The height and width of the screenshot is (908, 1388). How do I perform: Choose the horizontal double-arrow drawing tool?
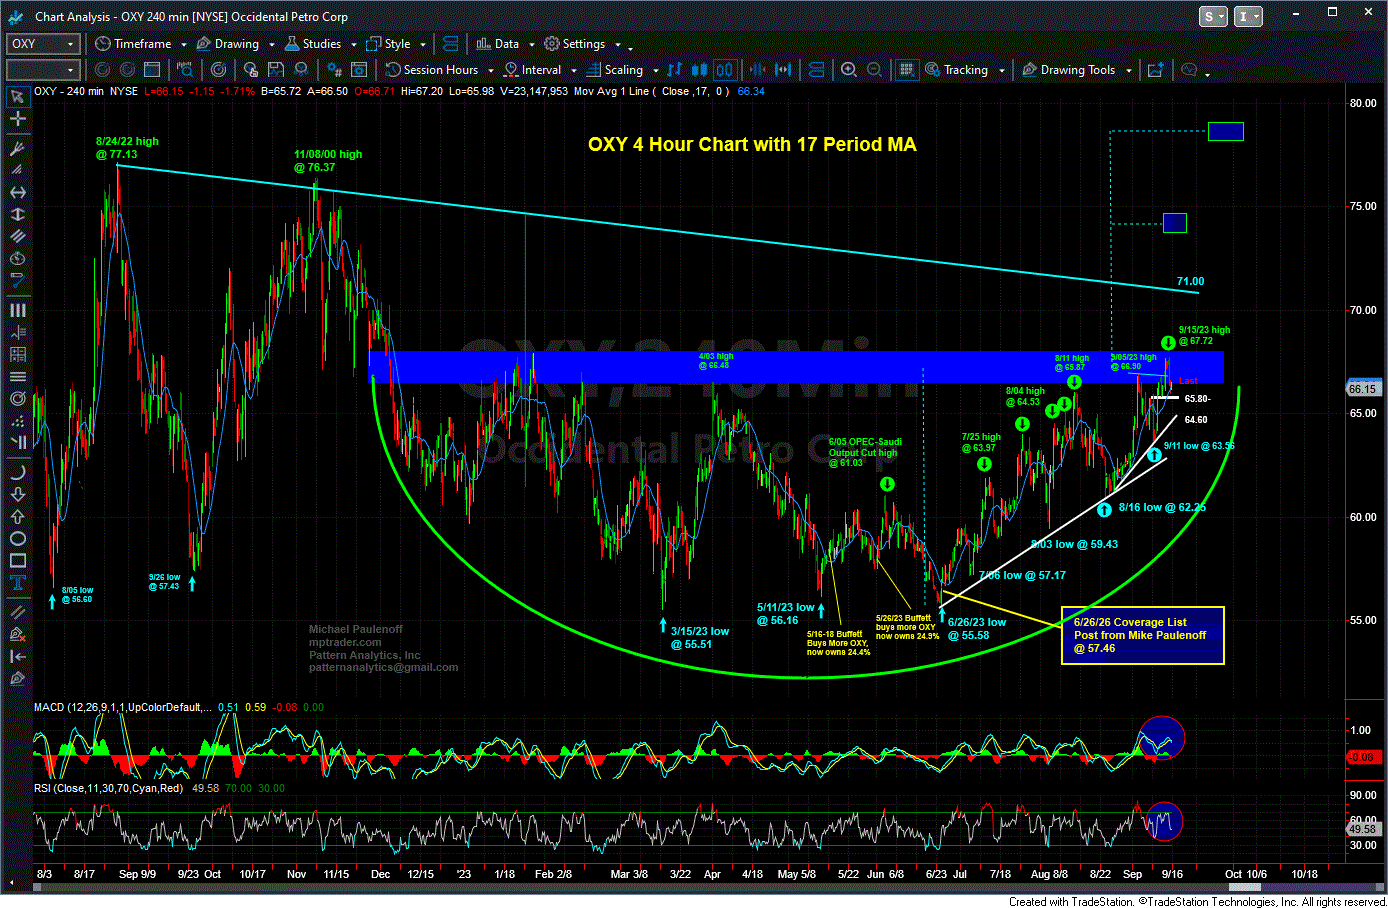(17, 192)
